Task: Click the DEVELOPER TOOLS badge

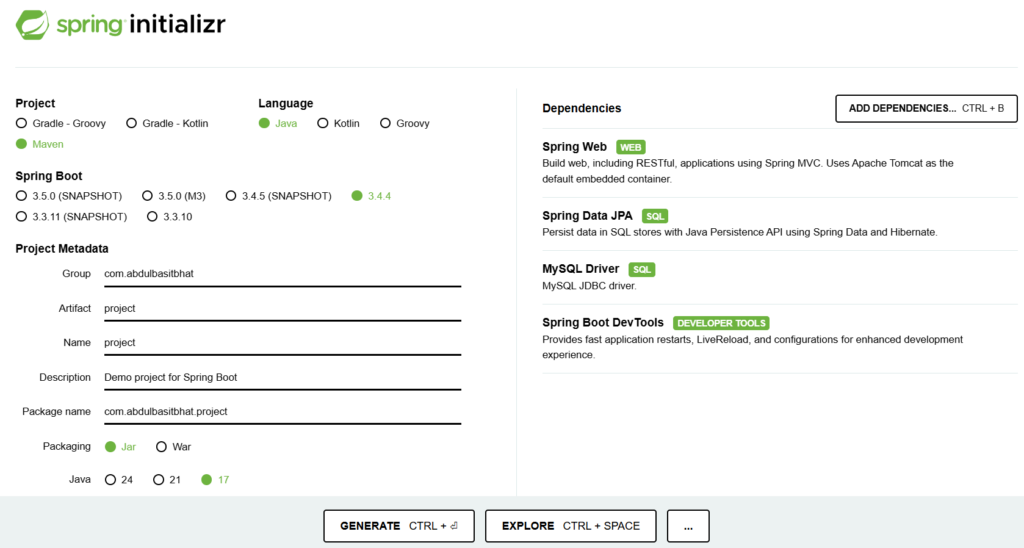Action: (x=721, y=323)
